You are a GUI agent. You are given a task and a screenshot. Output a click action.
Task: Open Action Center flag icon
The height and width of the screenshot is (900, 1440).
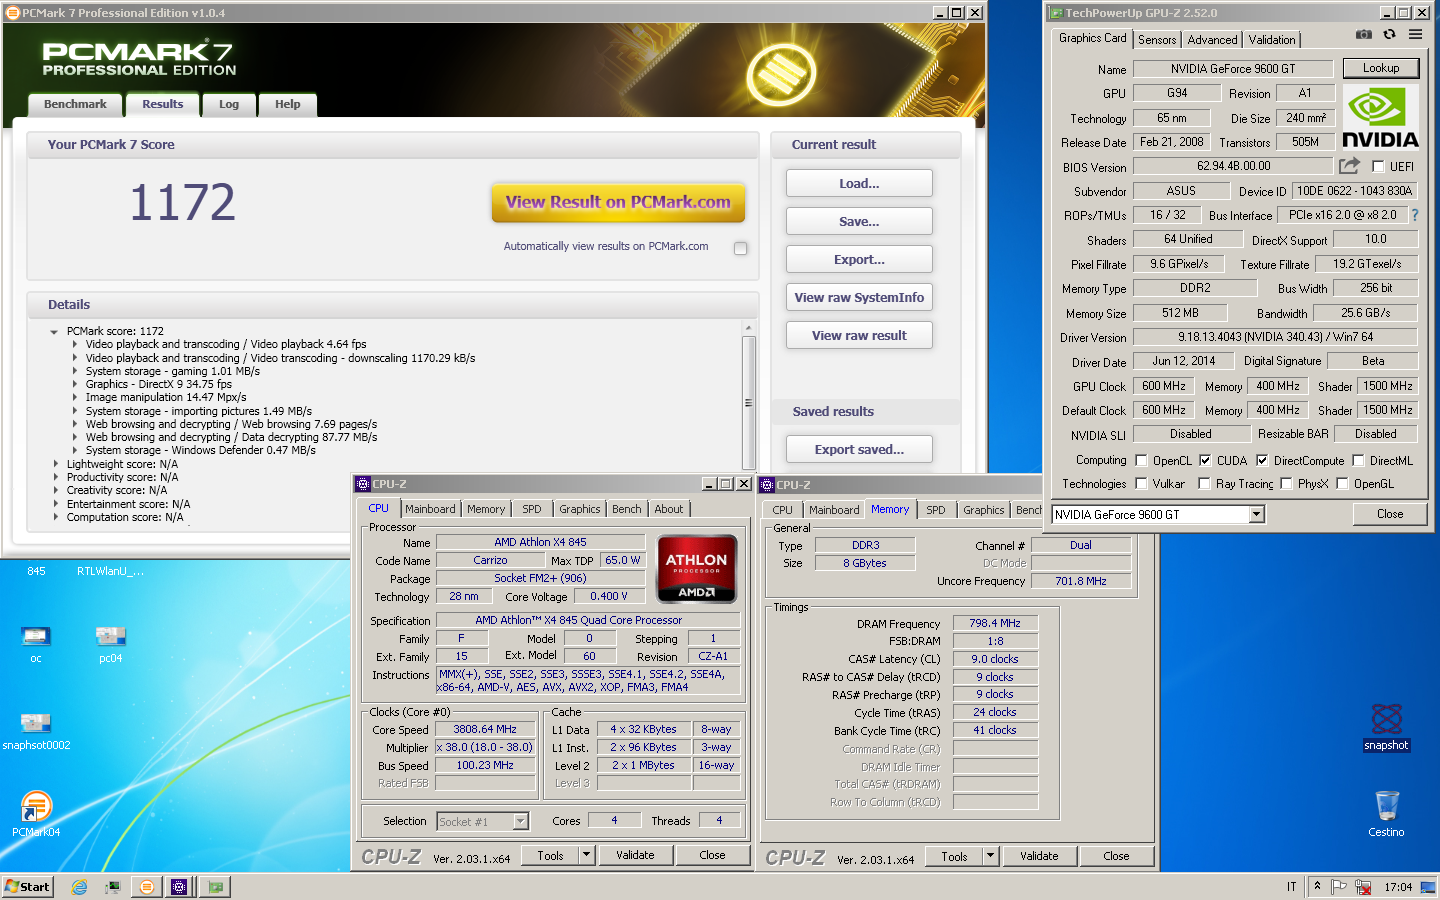[x=1338, y=887]
